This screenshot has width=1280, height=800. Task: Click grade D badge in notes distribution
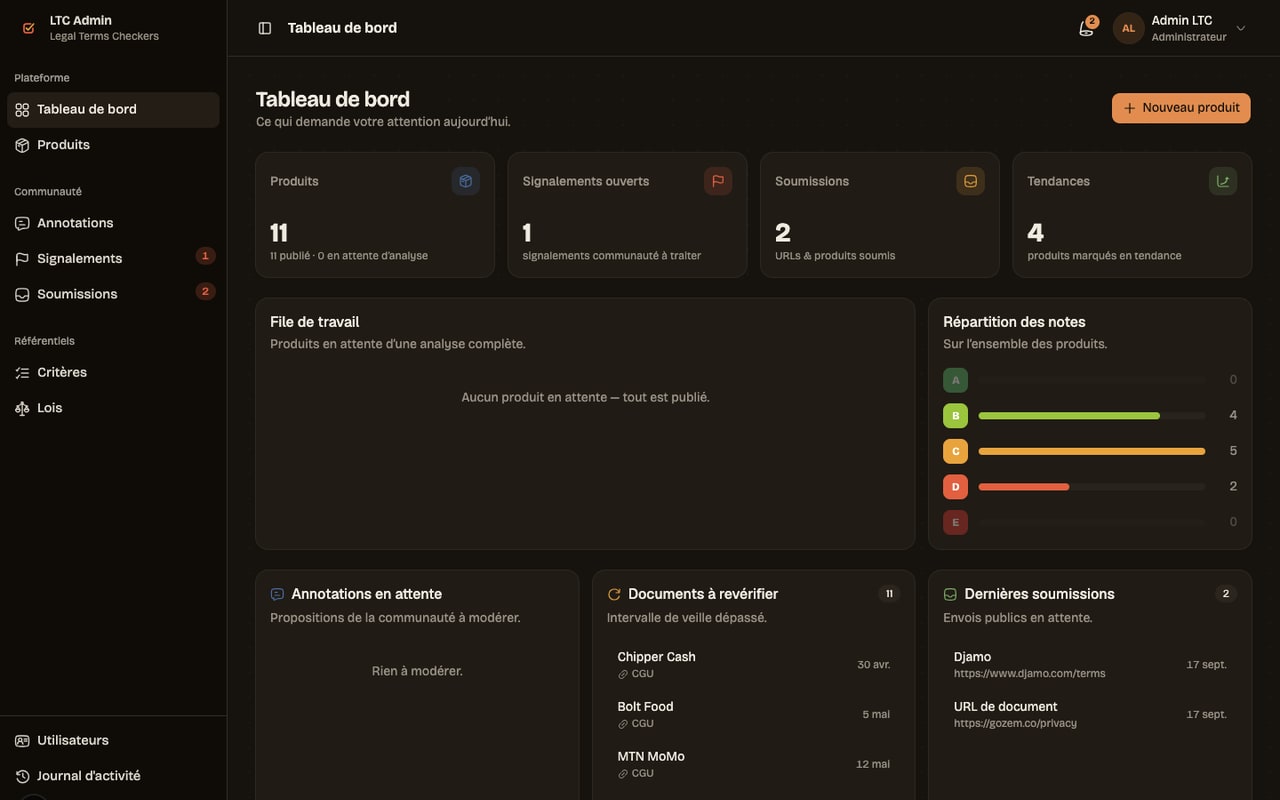[x=955, y=487]
